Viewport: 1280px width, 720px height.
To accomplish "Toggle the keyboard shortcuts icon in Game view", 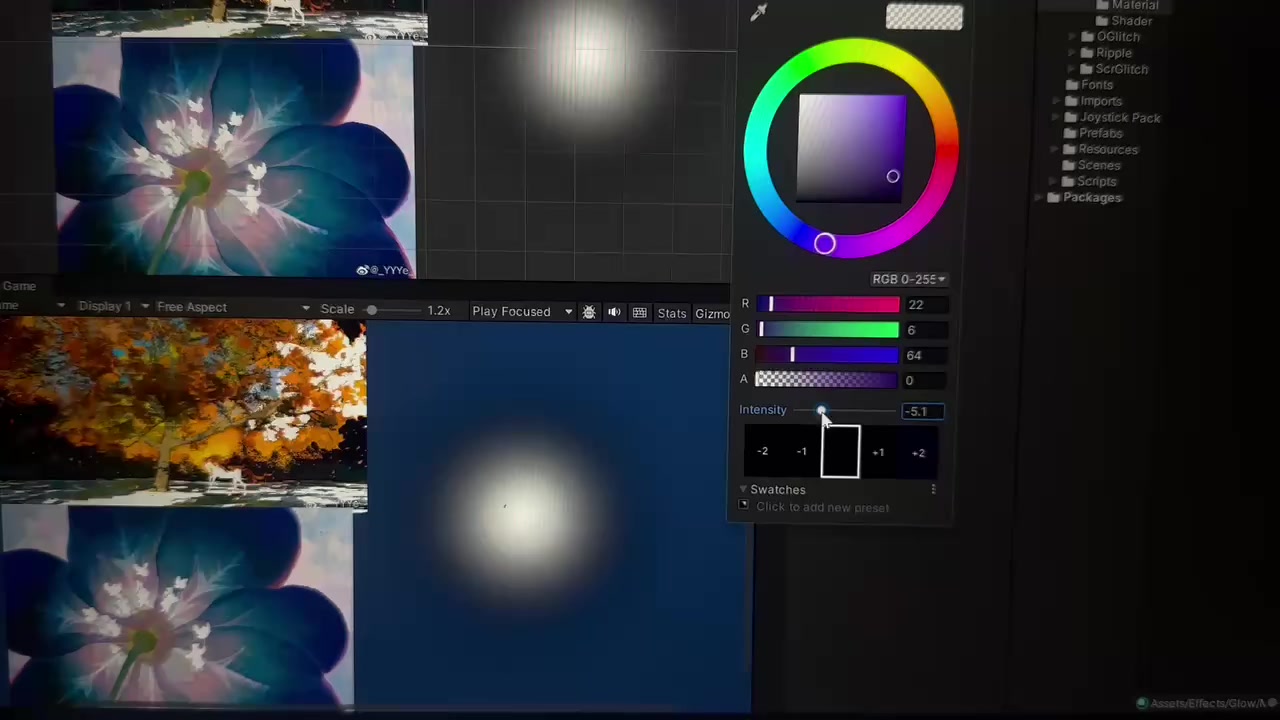I will (640, 313).
